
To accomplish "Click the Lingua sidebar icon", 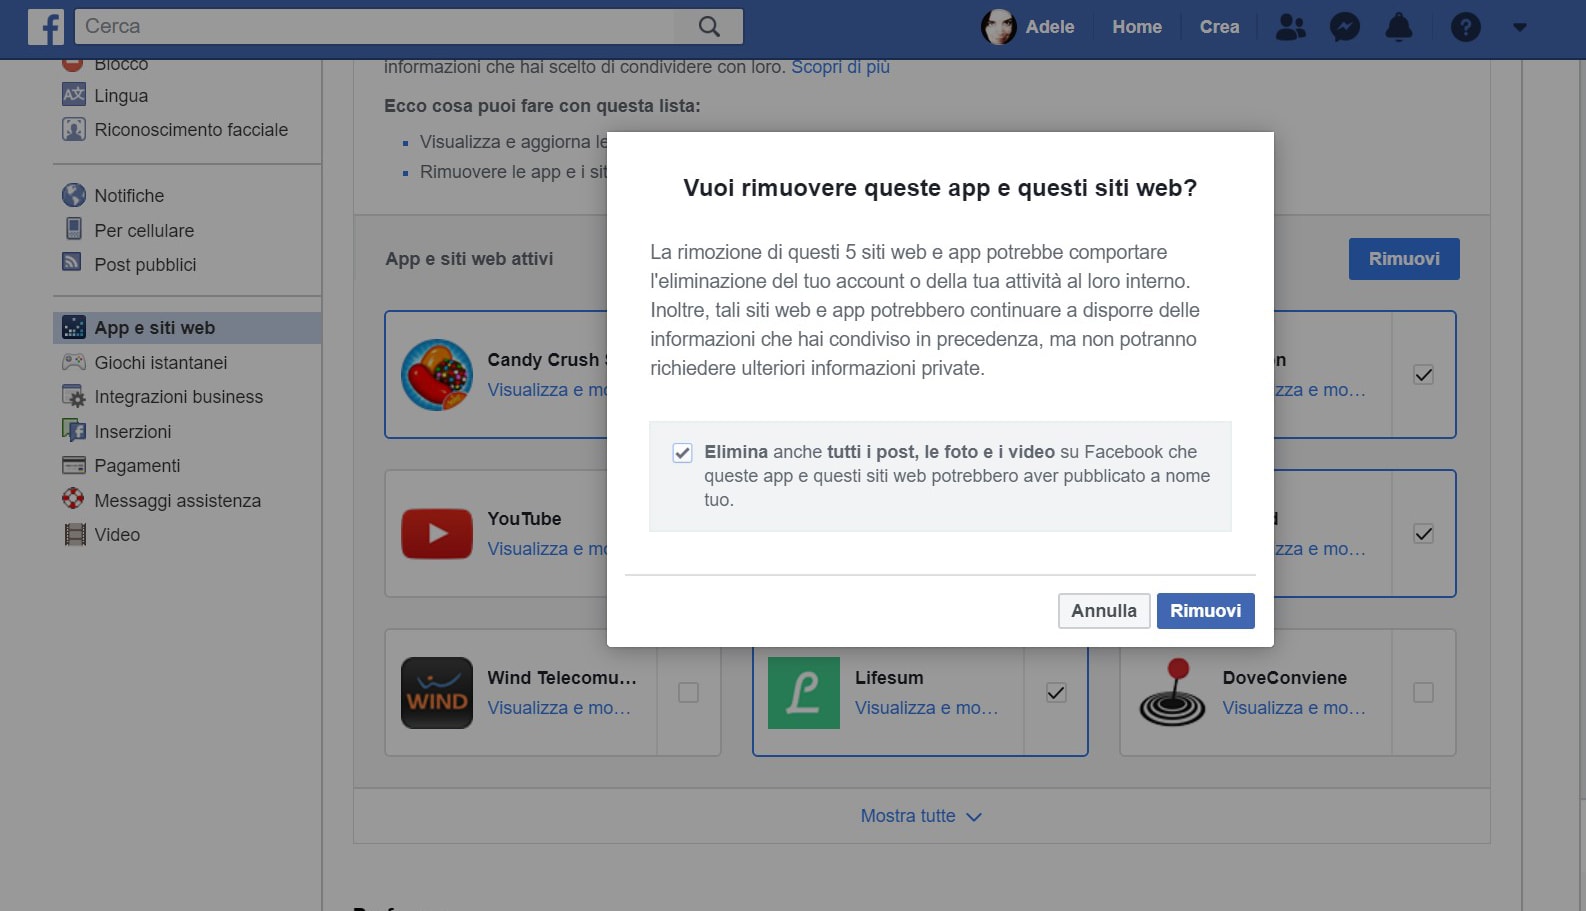I will point(74,95).
